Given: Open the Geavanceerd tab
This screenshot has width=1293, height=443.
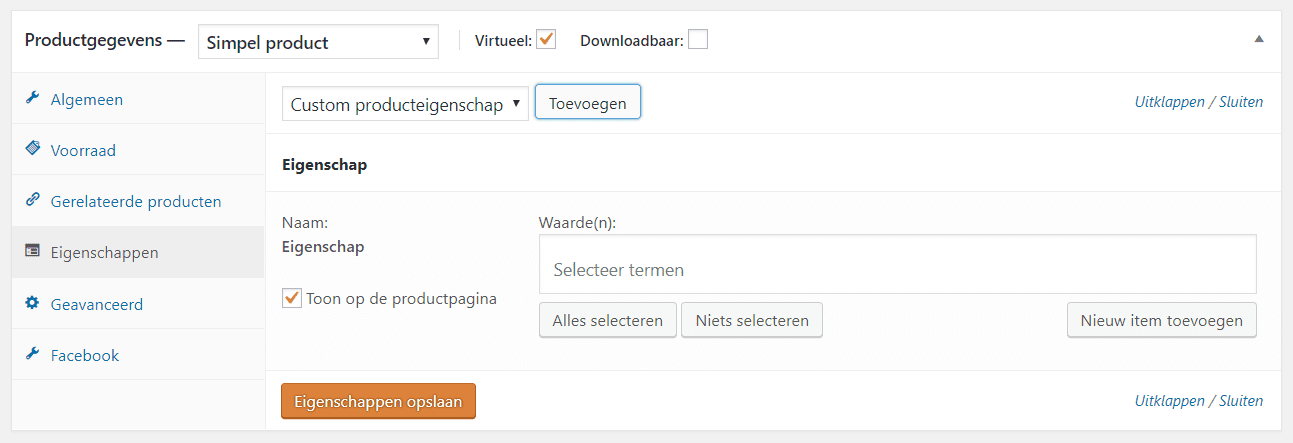Looking at the screenshot, I should (x=138, y=303).
